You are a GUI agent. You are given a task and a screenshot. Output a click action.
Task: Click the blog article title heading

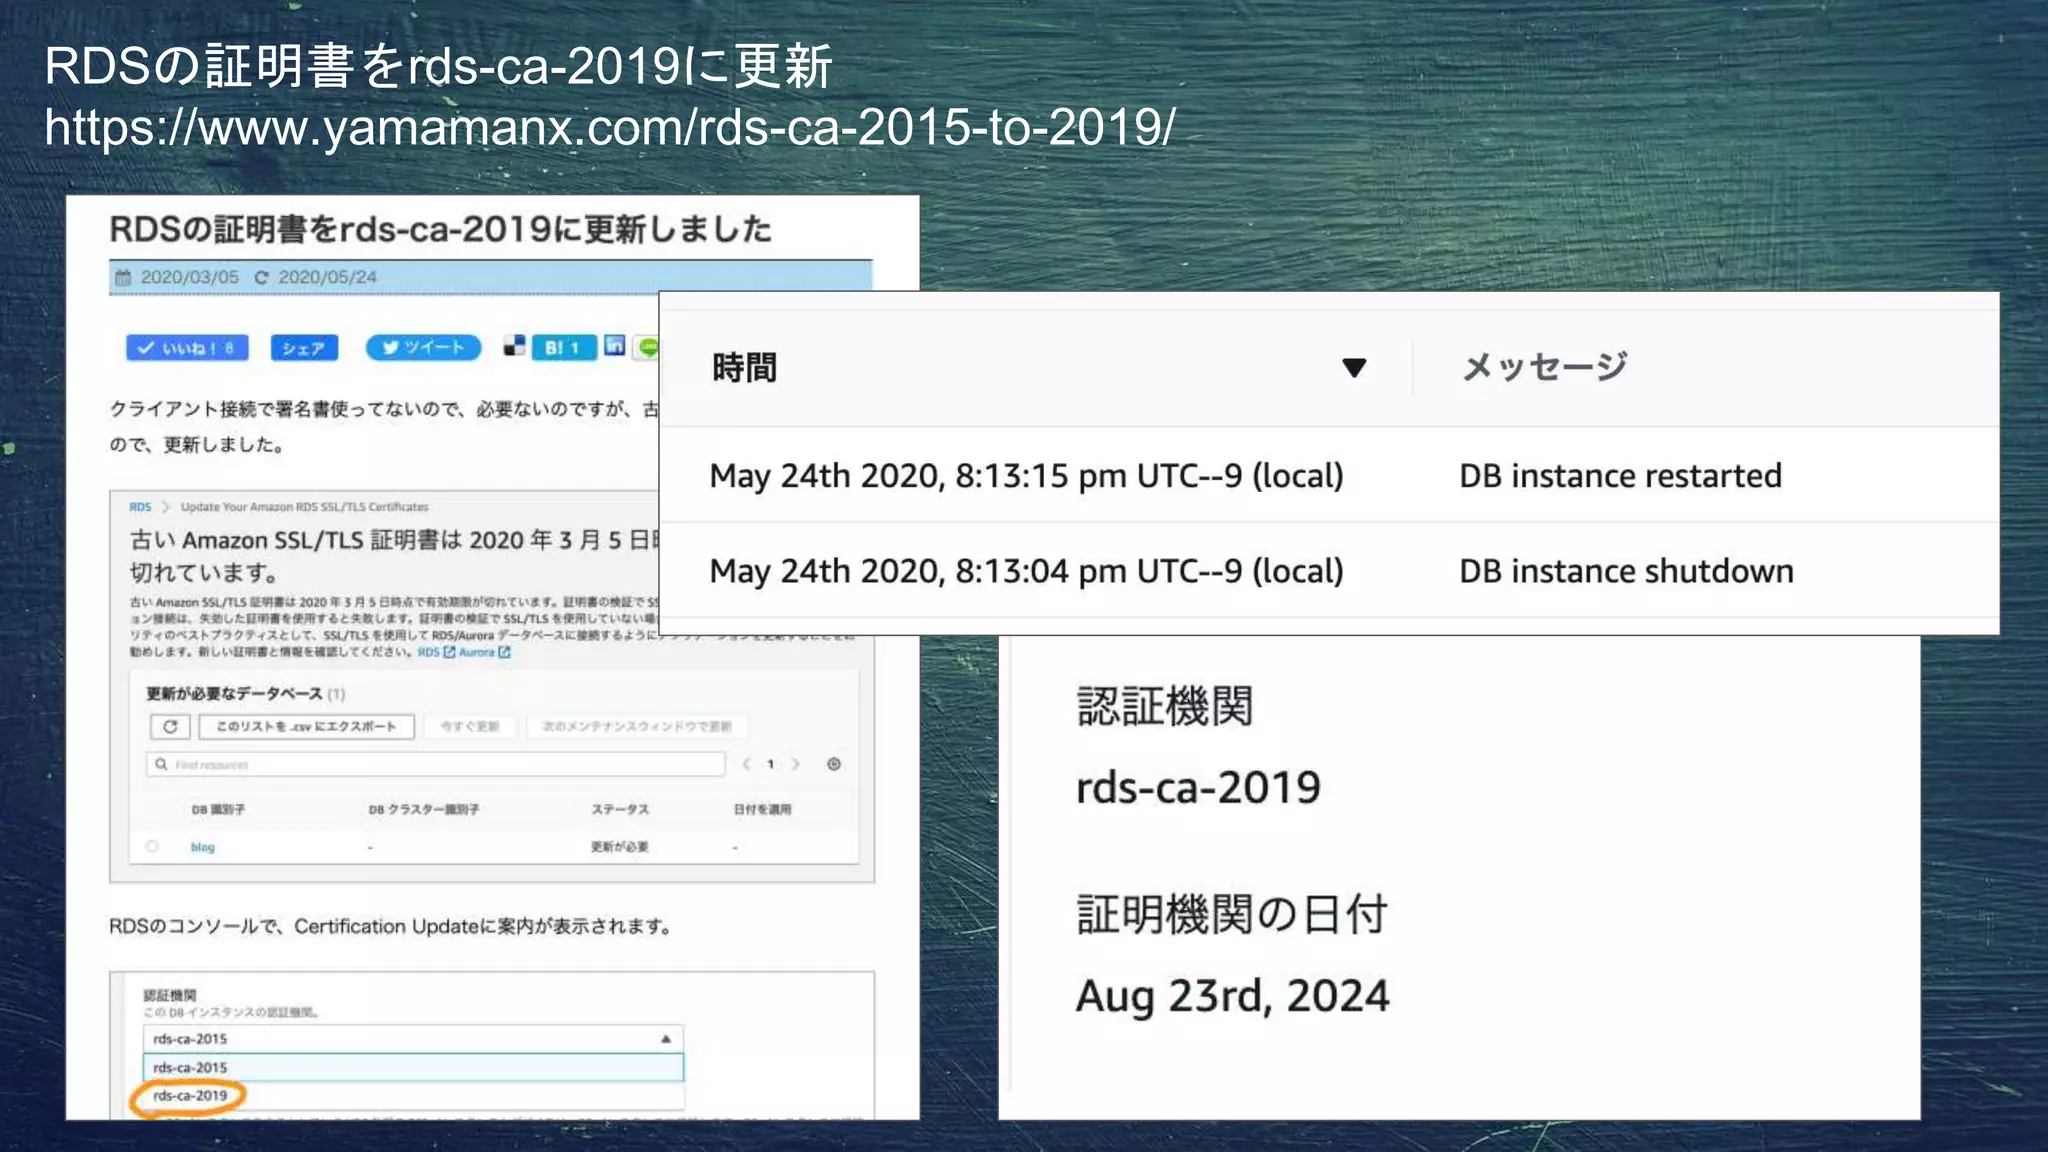[x=440, y=229]
